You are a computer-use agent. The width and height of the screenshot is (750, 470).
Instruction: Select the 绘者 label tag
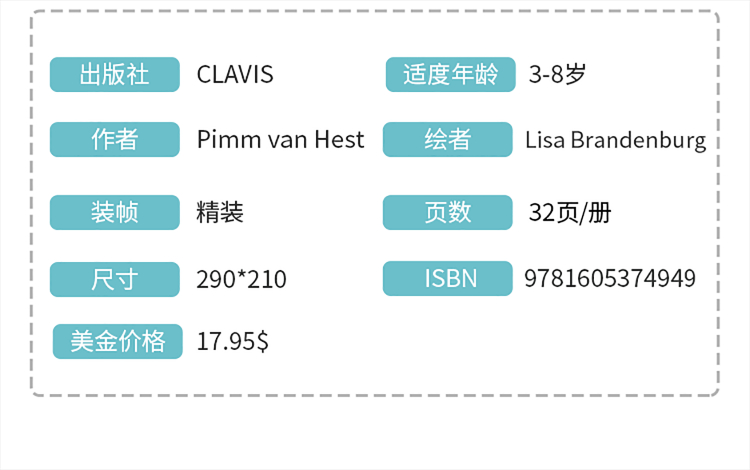(x=447, y=139)
